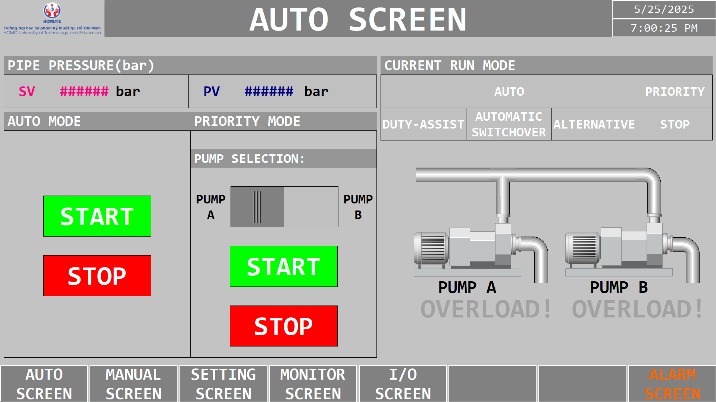This screenshot has height=402, width=716.
Task: Click the AUTOMATIC SWITCHOVER mode indicator
Action: pyautogui.click(x=509, y=124)
